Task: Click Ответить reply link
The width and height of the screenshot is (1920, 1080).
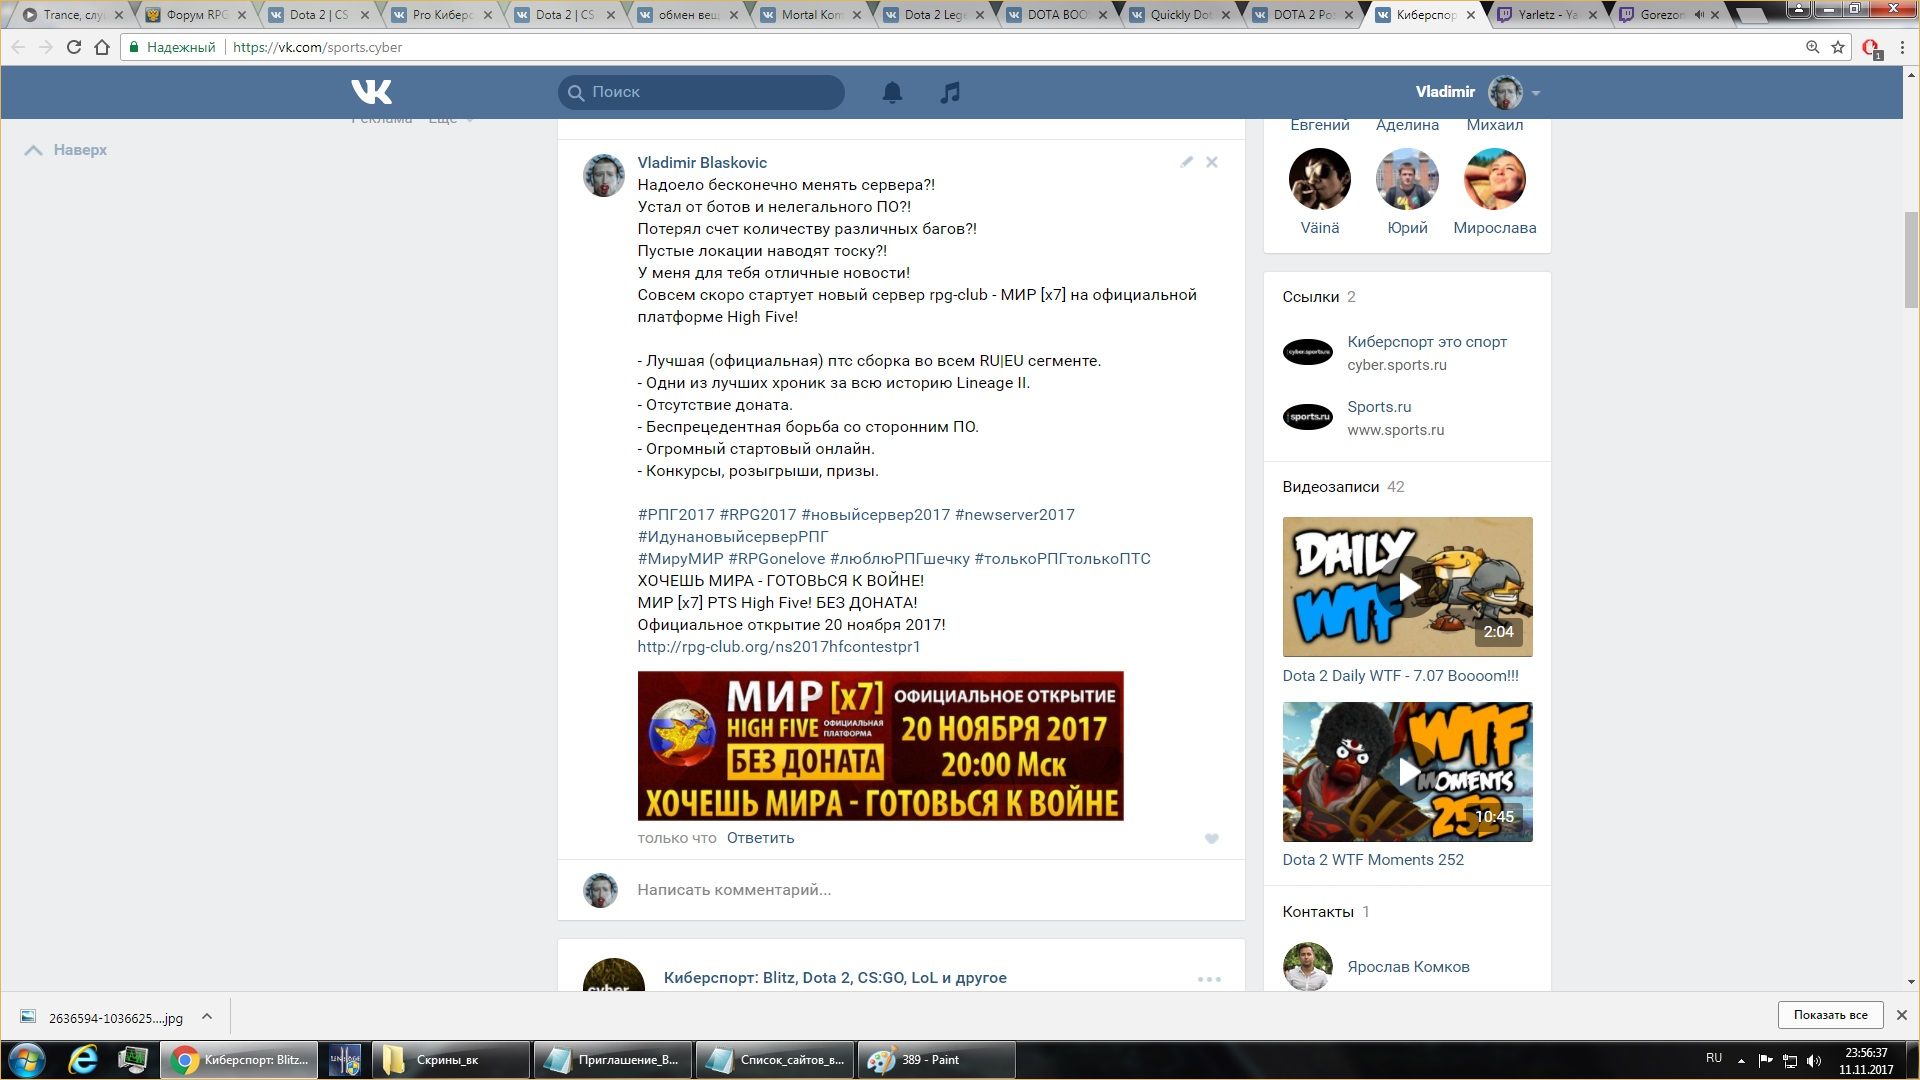Action: click(760, 838)
